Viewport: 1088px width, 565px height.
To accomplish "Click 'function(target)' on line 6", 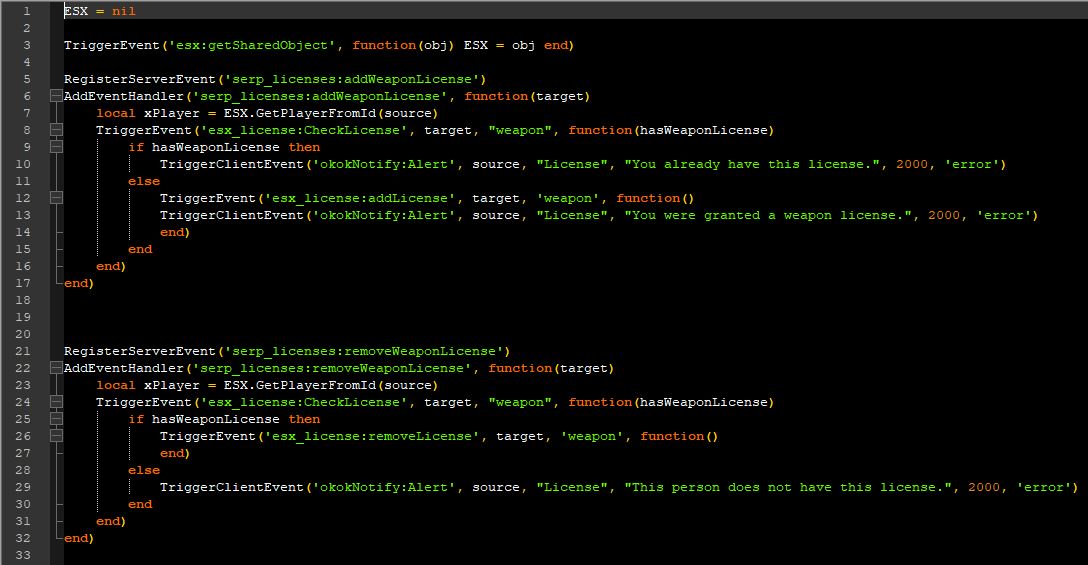I will tap(527, 96).
